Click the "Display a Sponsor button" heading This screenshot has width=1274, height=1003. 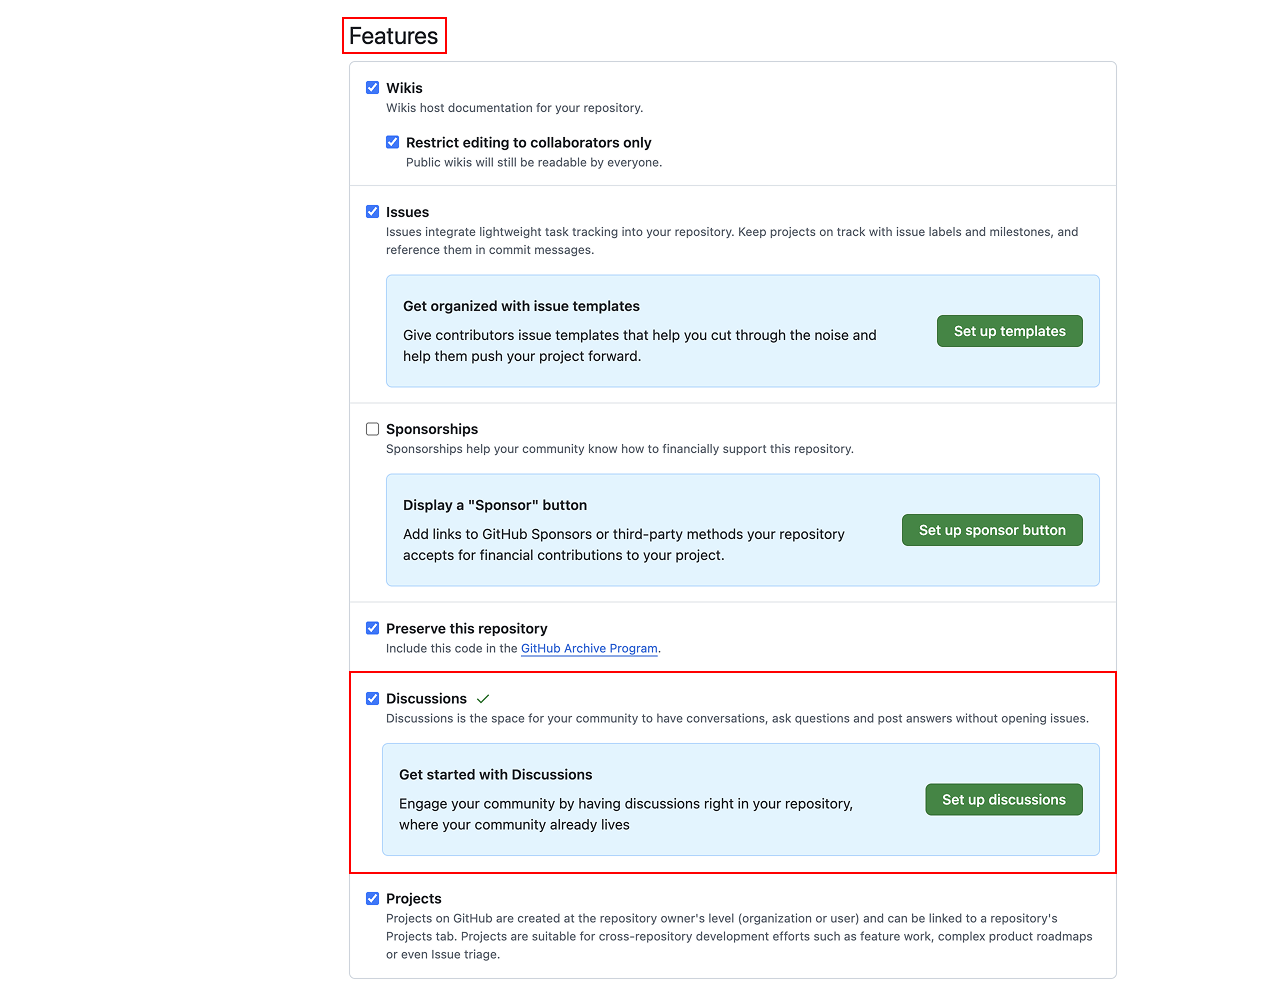(495, 505)
